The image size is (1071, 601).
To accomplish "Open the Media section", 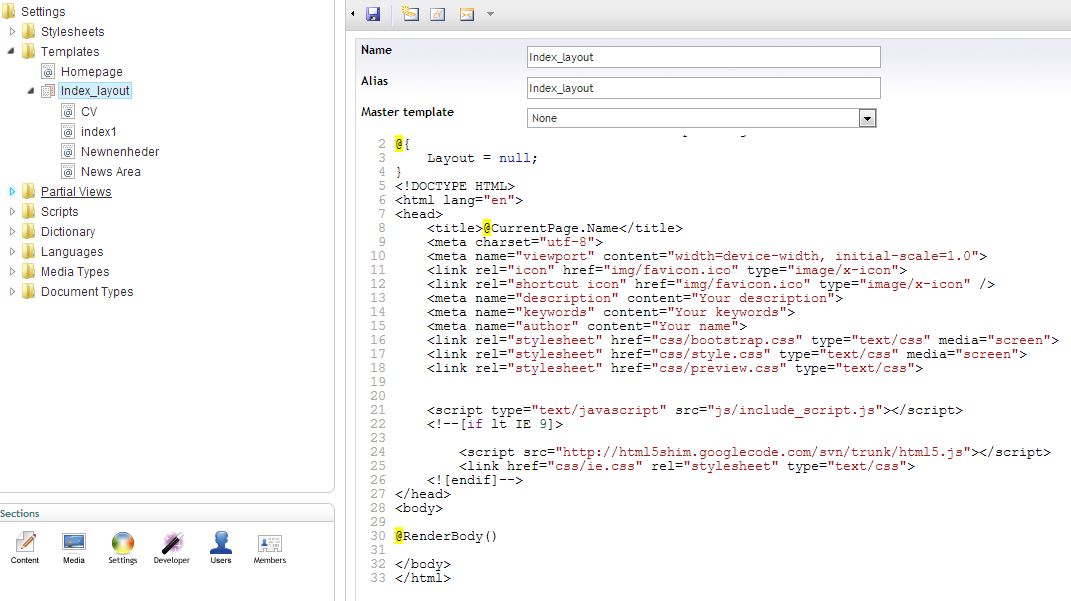I will (74, 548).
